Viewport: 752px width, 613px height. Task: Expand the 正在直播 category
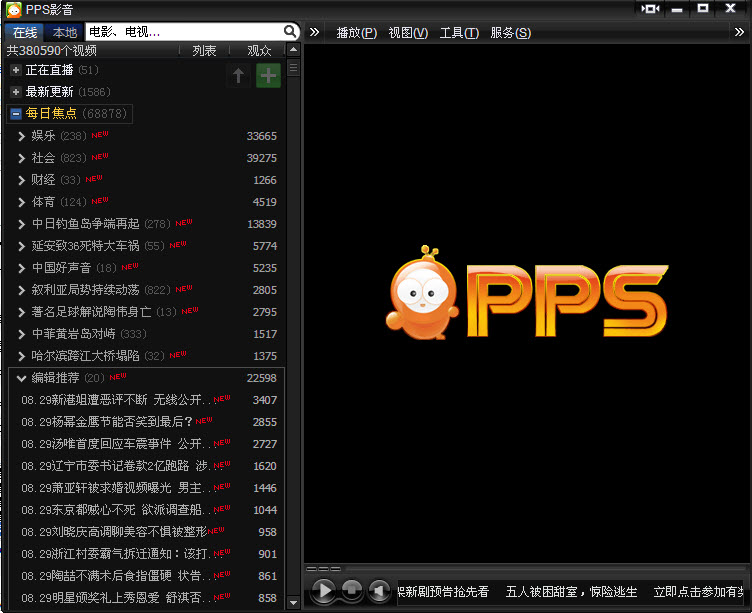click(16, 70)
